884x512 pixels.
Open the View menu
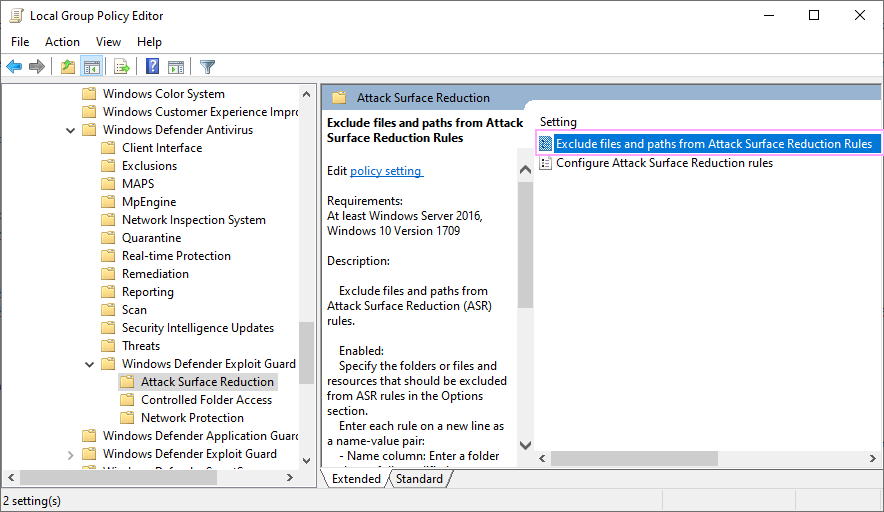pyautogui.click(x=108, y=42)
